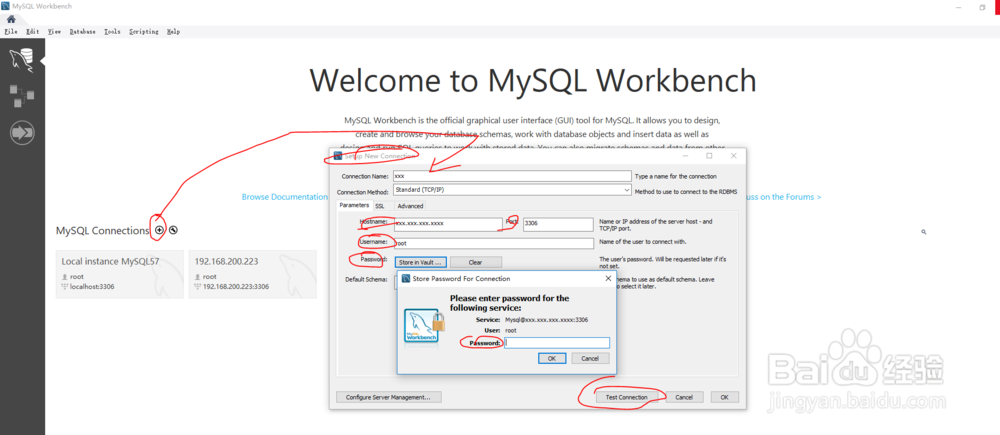Open the Edit menu

[33, 31]
